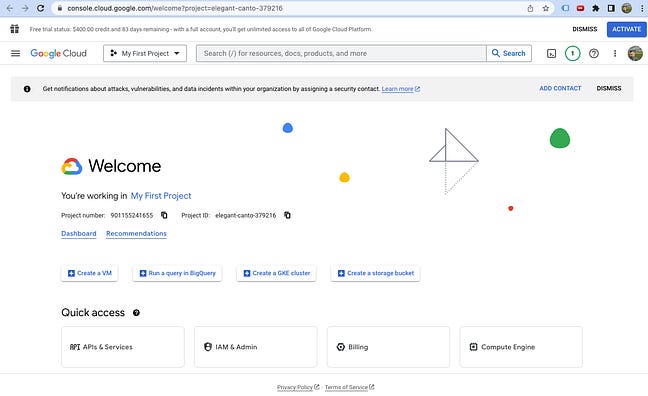648x396 pixels.
Task: Open the console more options vertical dots
Action: [x=615, y=53]
